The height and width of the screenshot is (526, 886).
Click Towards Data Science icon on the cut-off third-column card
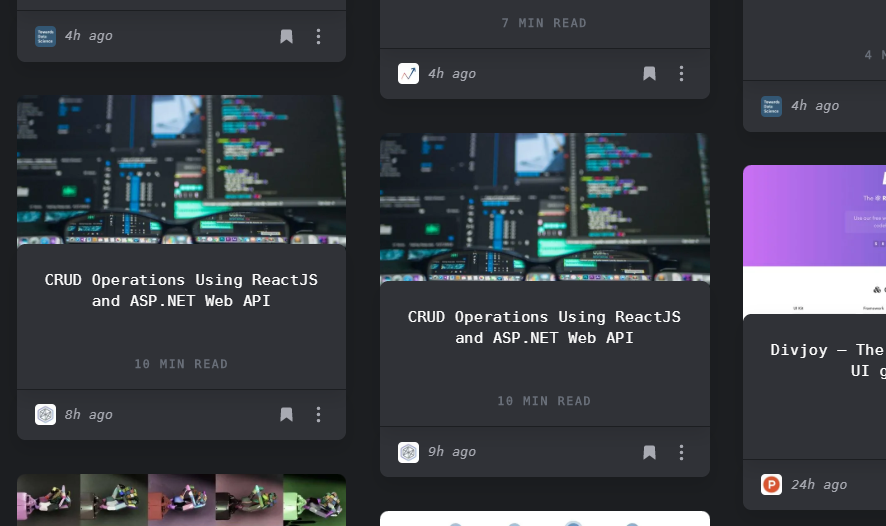(771, 106)
